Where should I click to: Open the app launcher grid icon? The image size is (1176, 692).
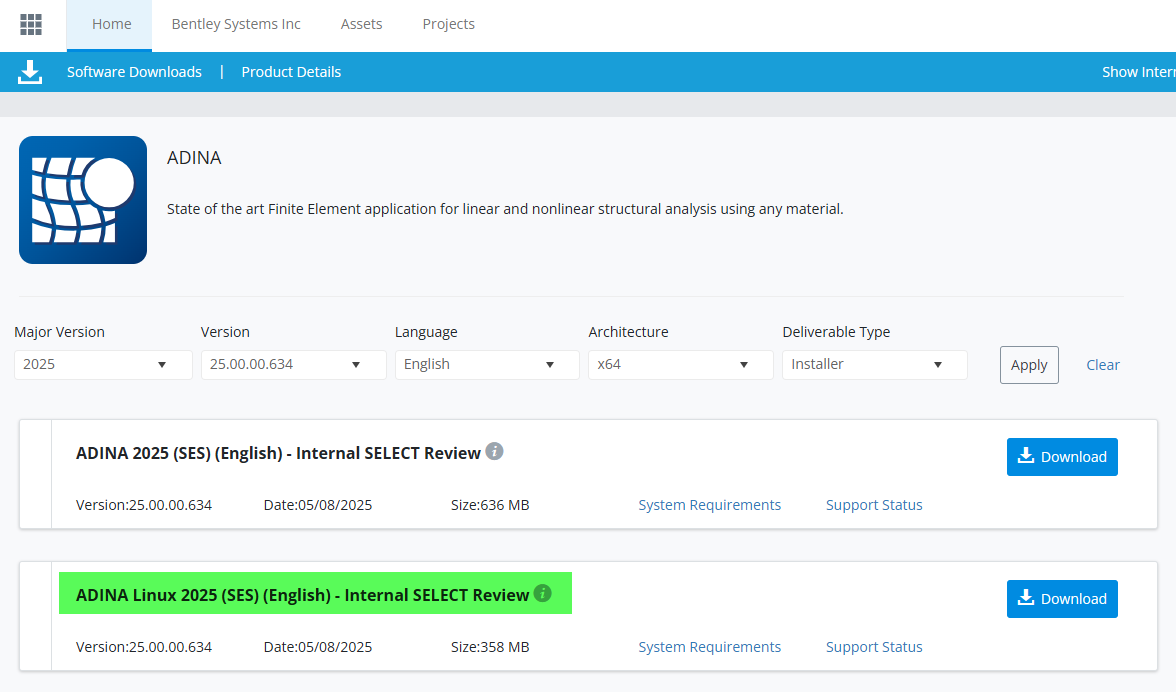(x=31, y=24)
